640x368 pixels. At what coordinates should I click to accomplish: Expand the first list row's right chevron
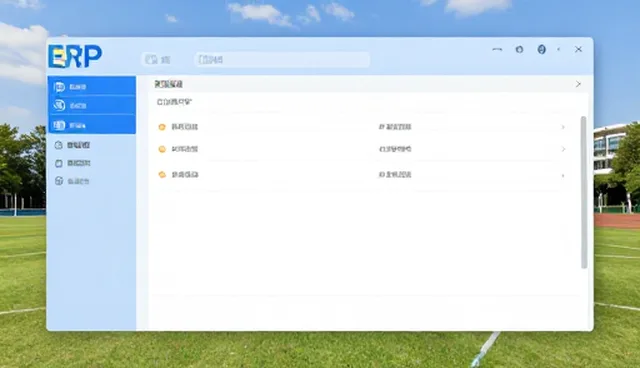click(x=563, y=127)
